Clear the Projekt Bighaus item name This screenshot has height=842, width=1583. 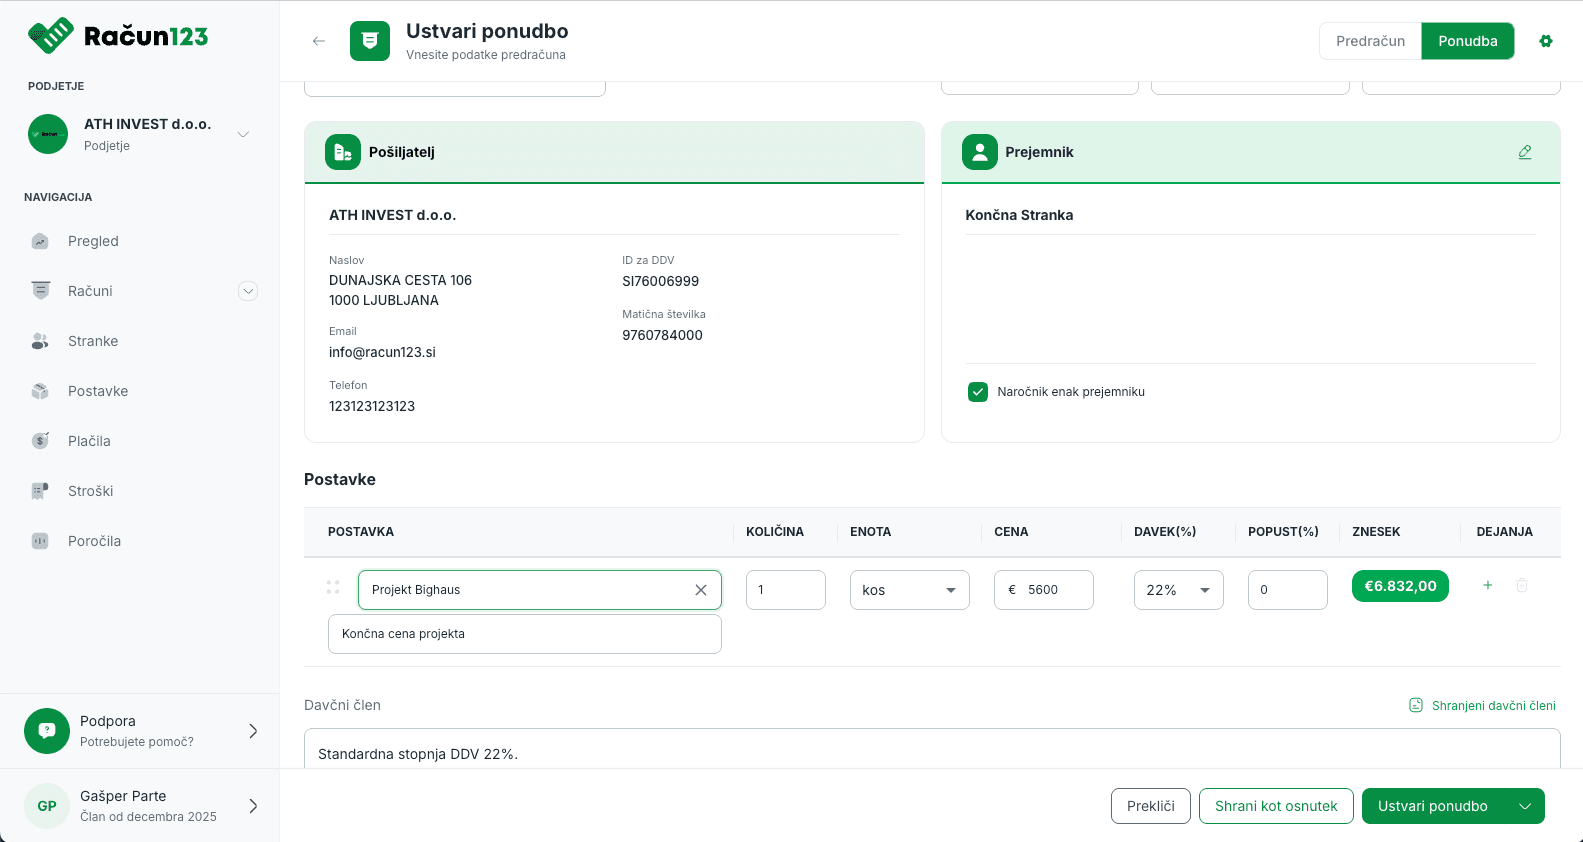pyautogui.click(x=701, y=590)
